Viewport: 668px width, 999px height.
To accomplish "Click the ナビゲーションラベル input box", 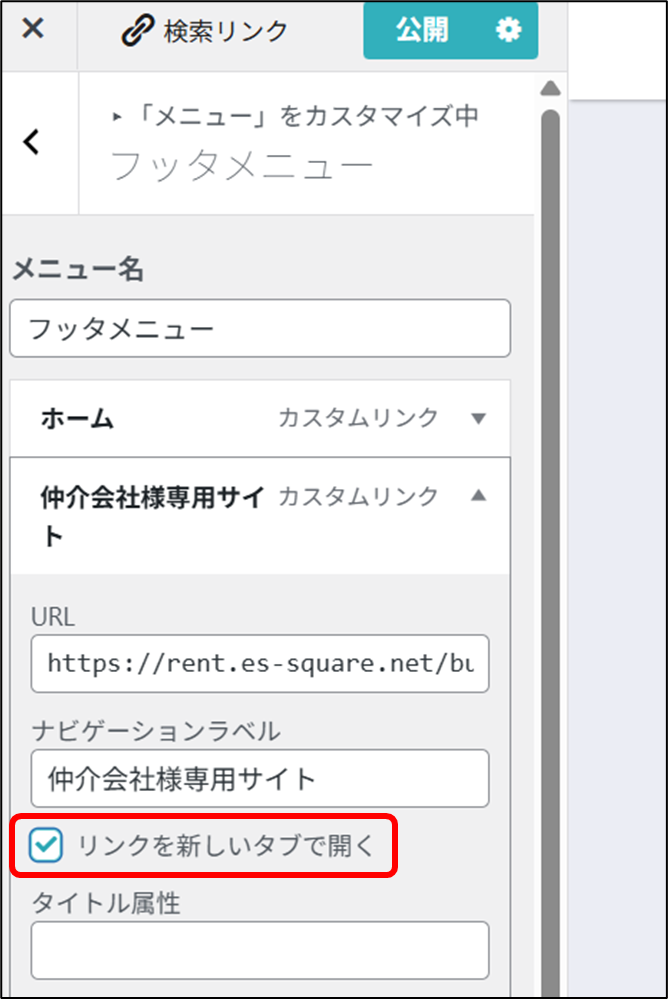I will click(x=260, y=778).
